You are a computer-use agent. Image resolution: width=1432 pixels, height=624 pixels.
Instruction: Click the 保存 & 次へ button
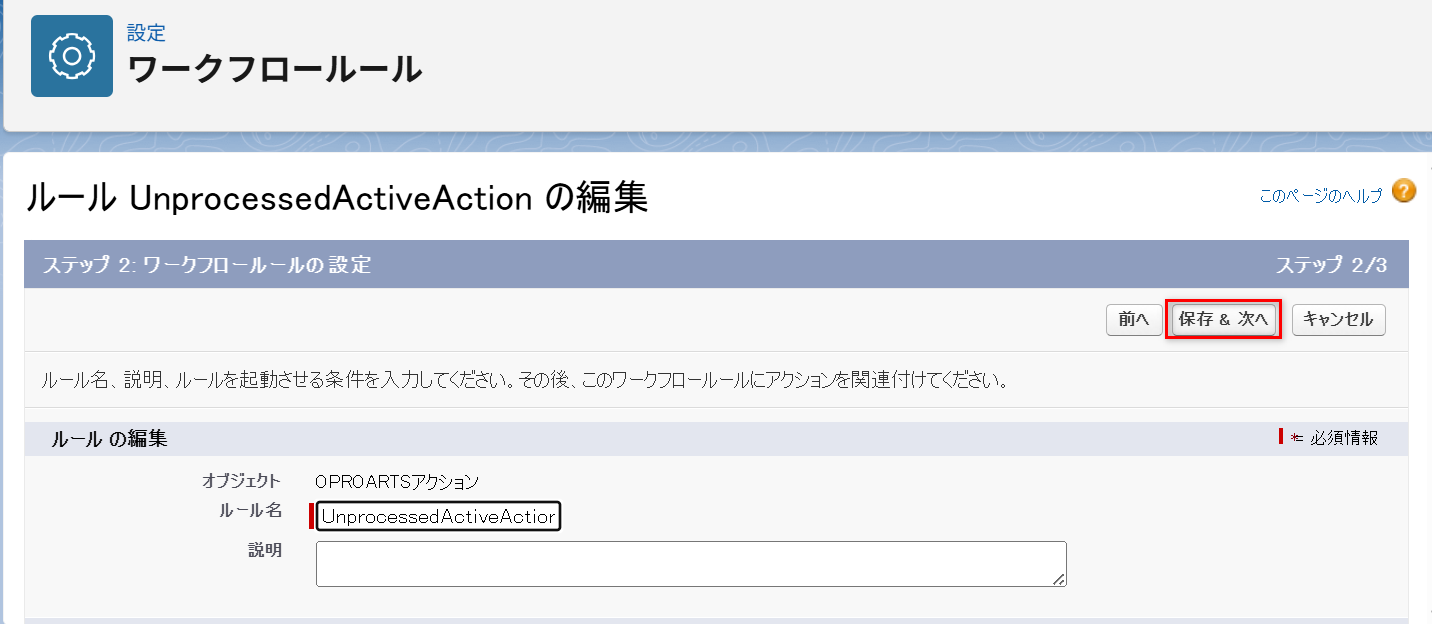pos(1223,320)
